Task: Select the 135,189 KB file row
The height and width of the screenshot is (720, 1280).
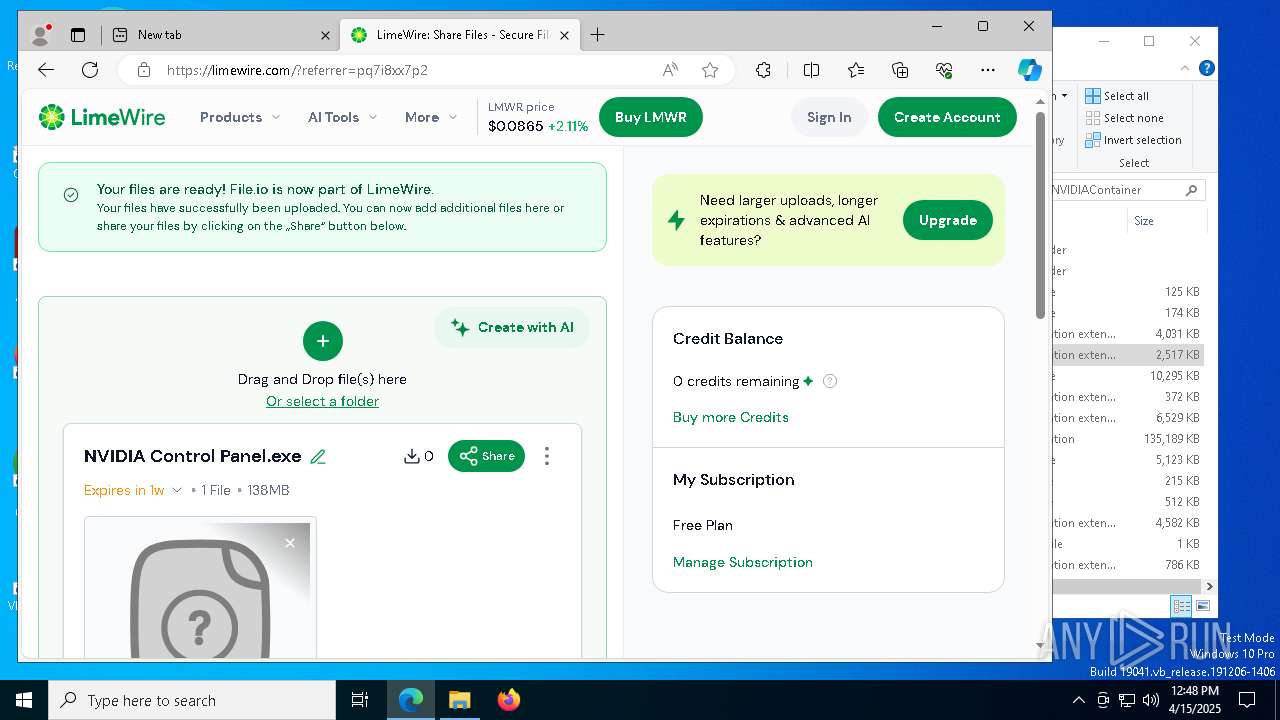Action: [1127, 439]
